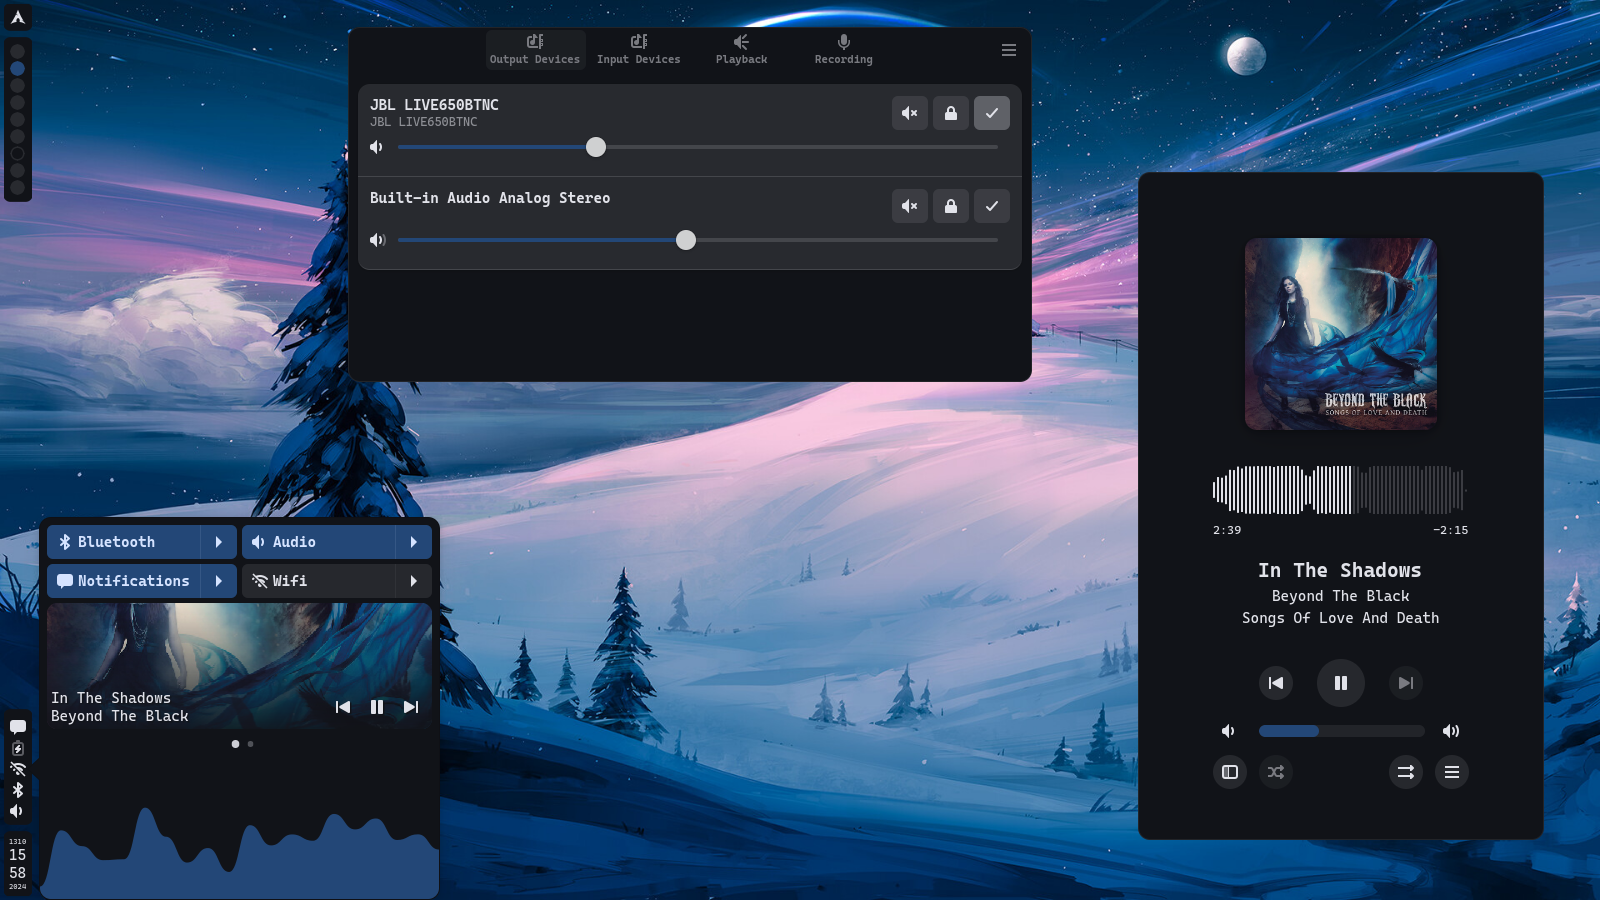
Task: Click the battery charging icon in side bar
Action: click(x=18, y=749)
